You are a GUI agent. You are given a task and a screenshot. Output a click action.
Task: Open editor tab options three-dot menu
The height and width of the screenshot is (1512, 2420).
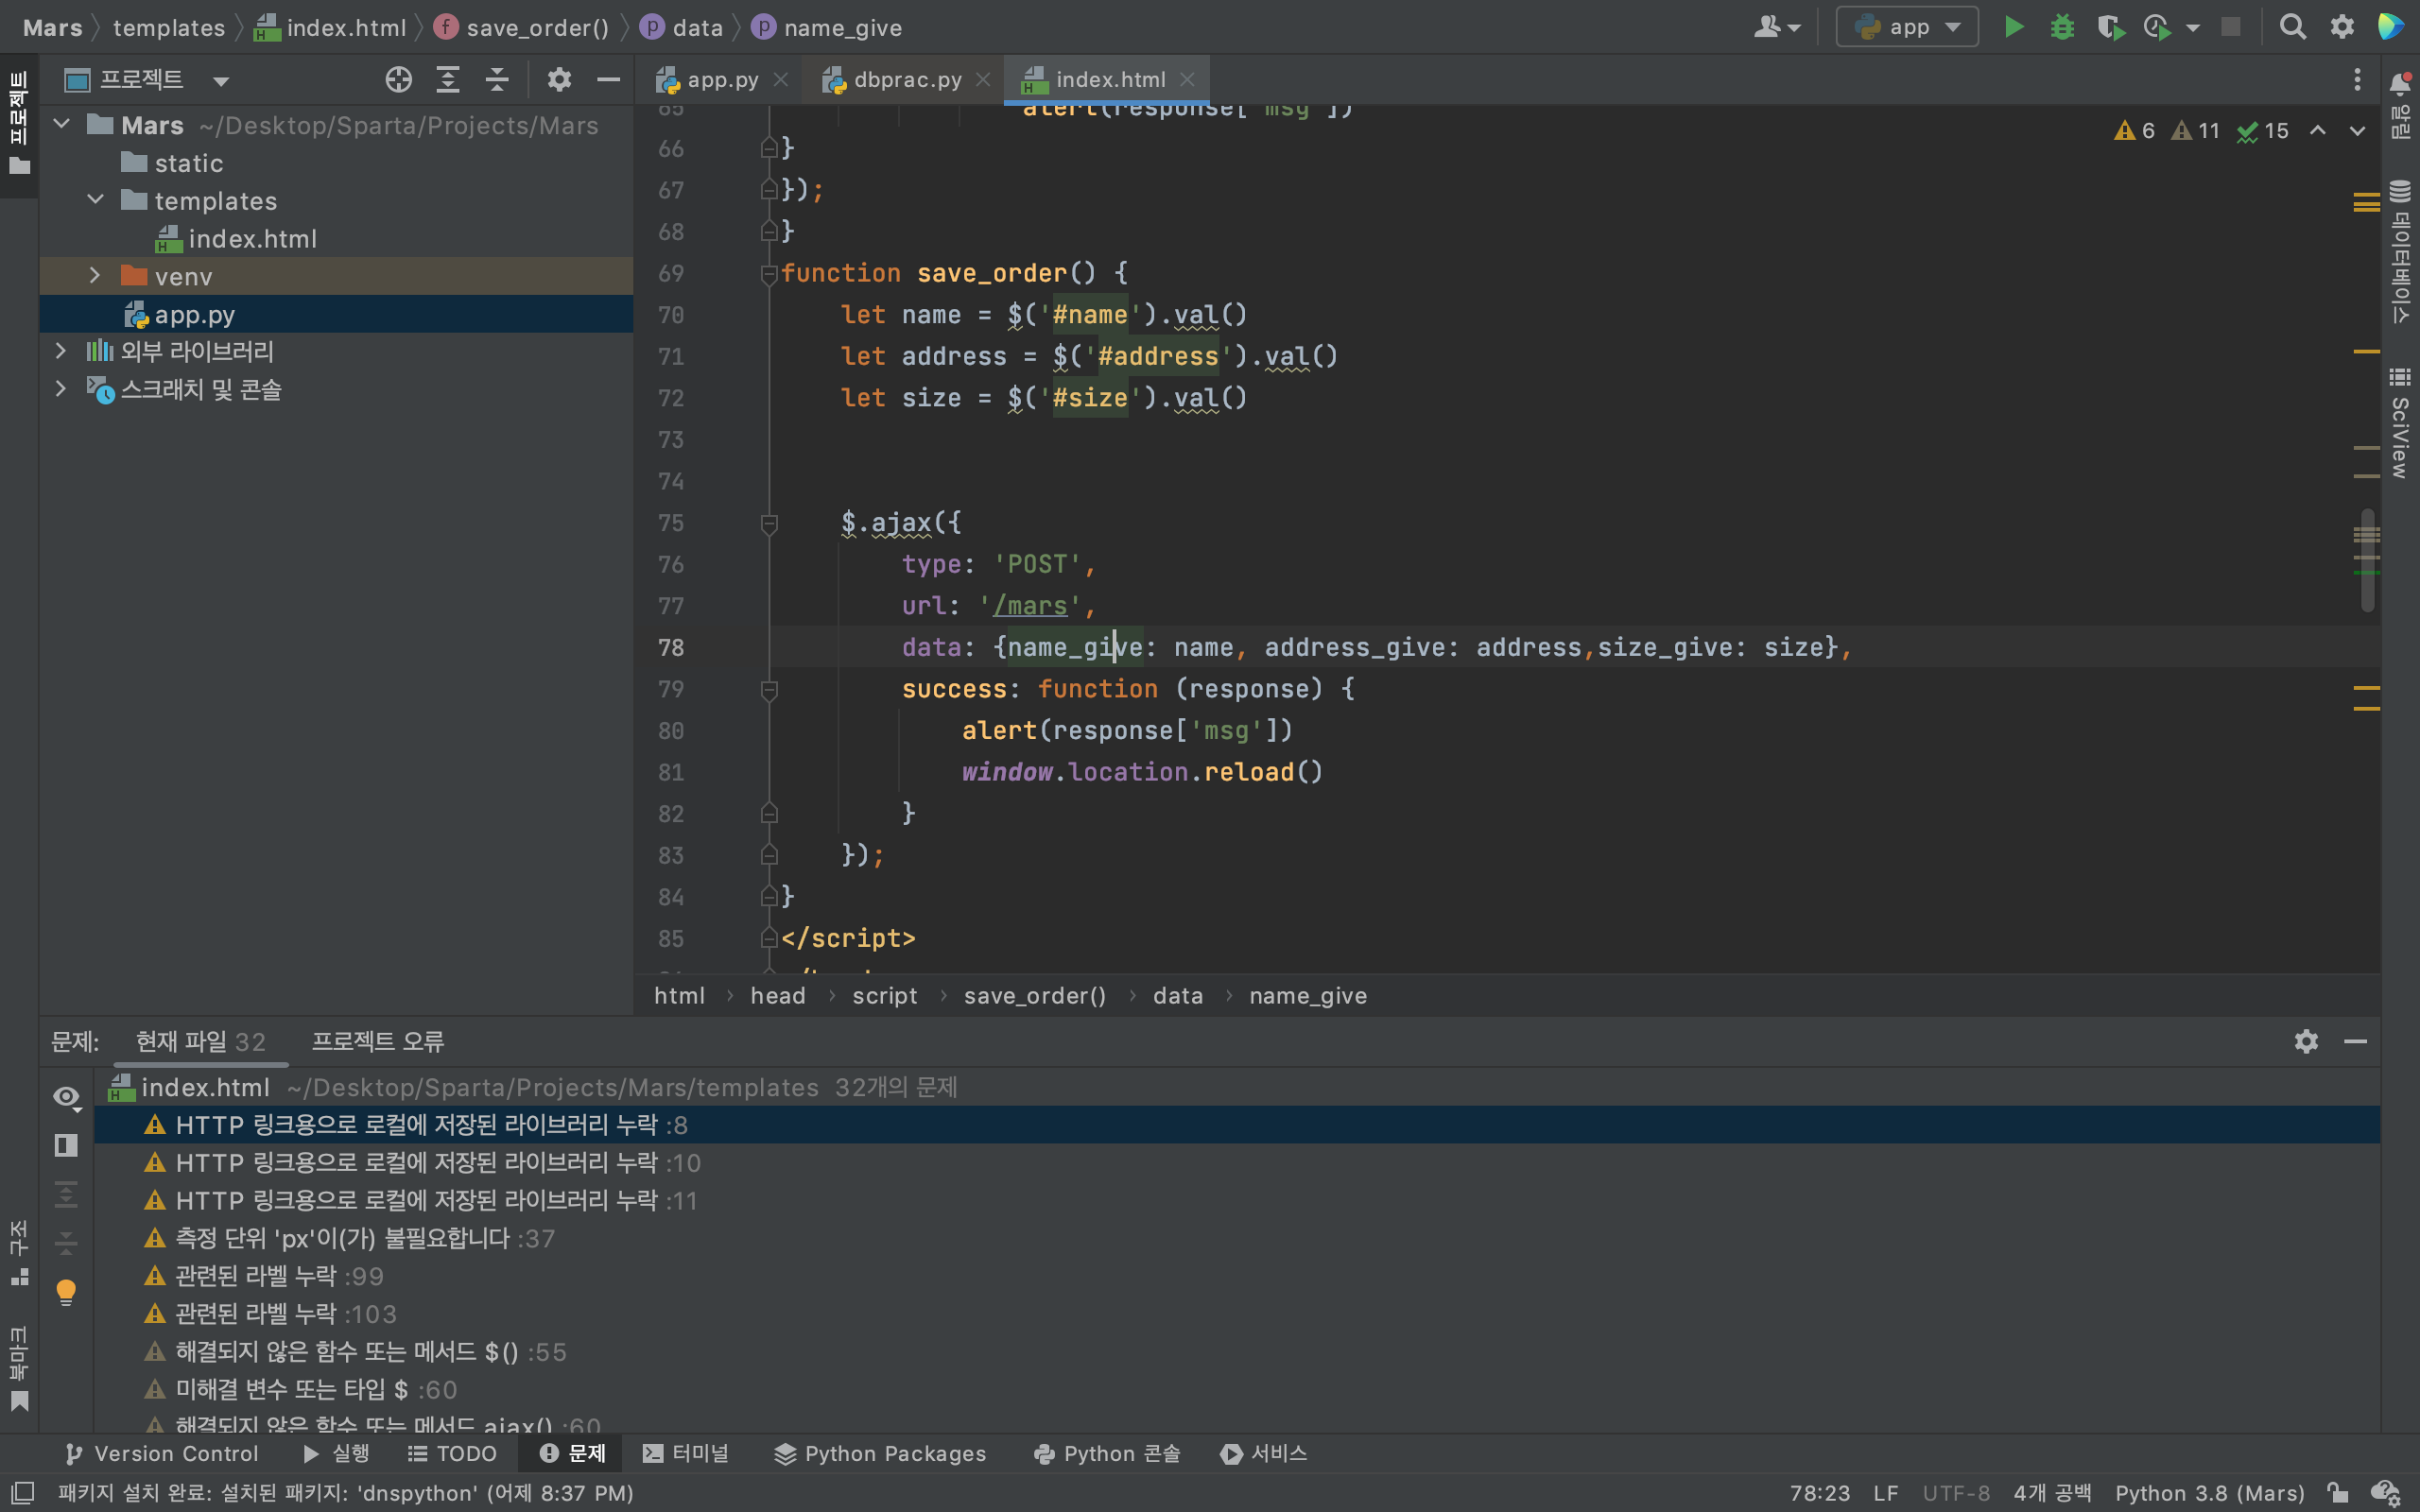[x=2357, y=80]
